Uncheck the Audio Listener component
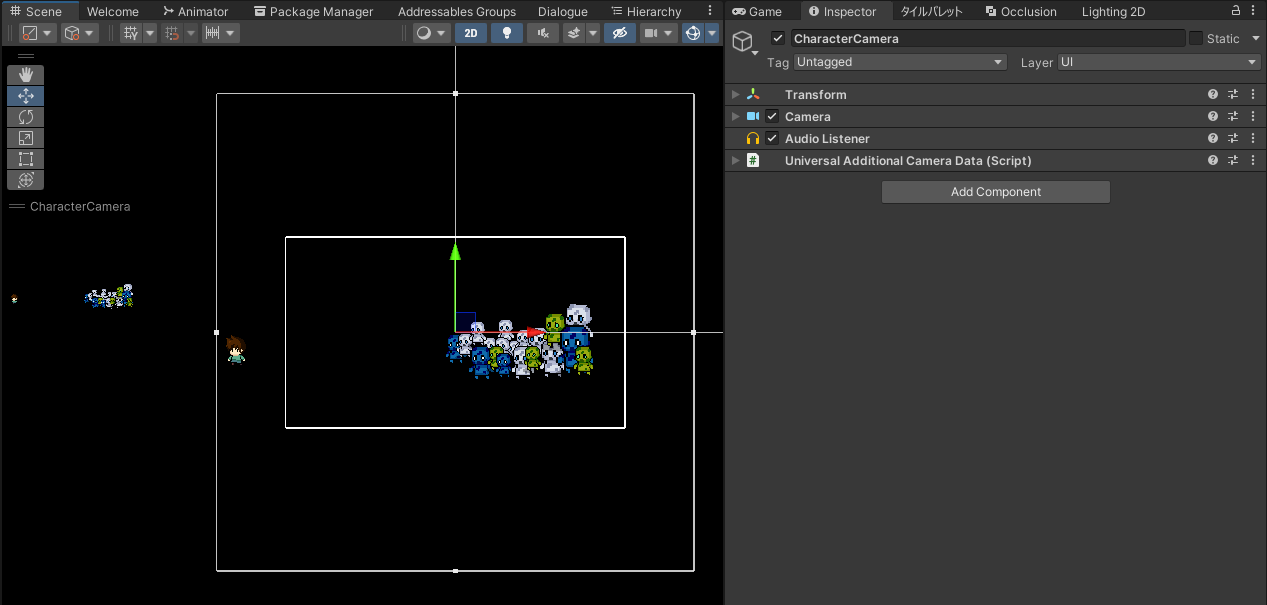The height and width of the screenshot is (605, 1267). [x=772, y=138]
